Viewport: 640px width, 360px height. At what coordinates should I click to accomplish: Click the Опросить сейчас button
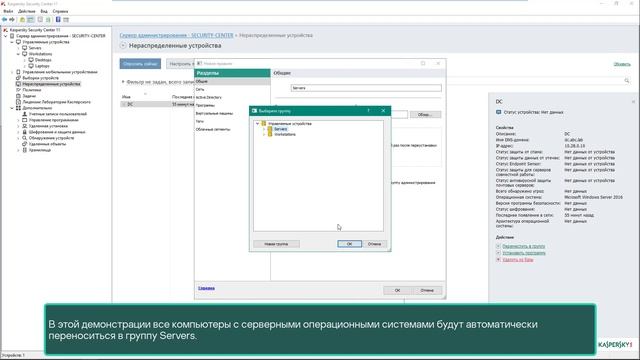pos(140,64)
